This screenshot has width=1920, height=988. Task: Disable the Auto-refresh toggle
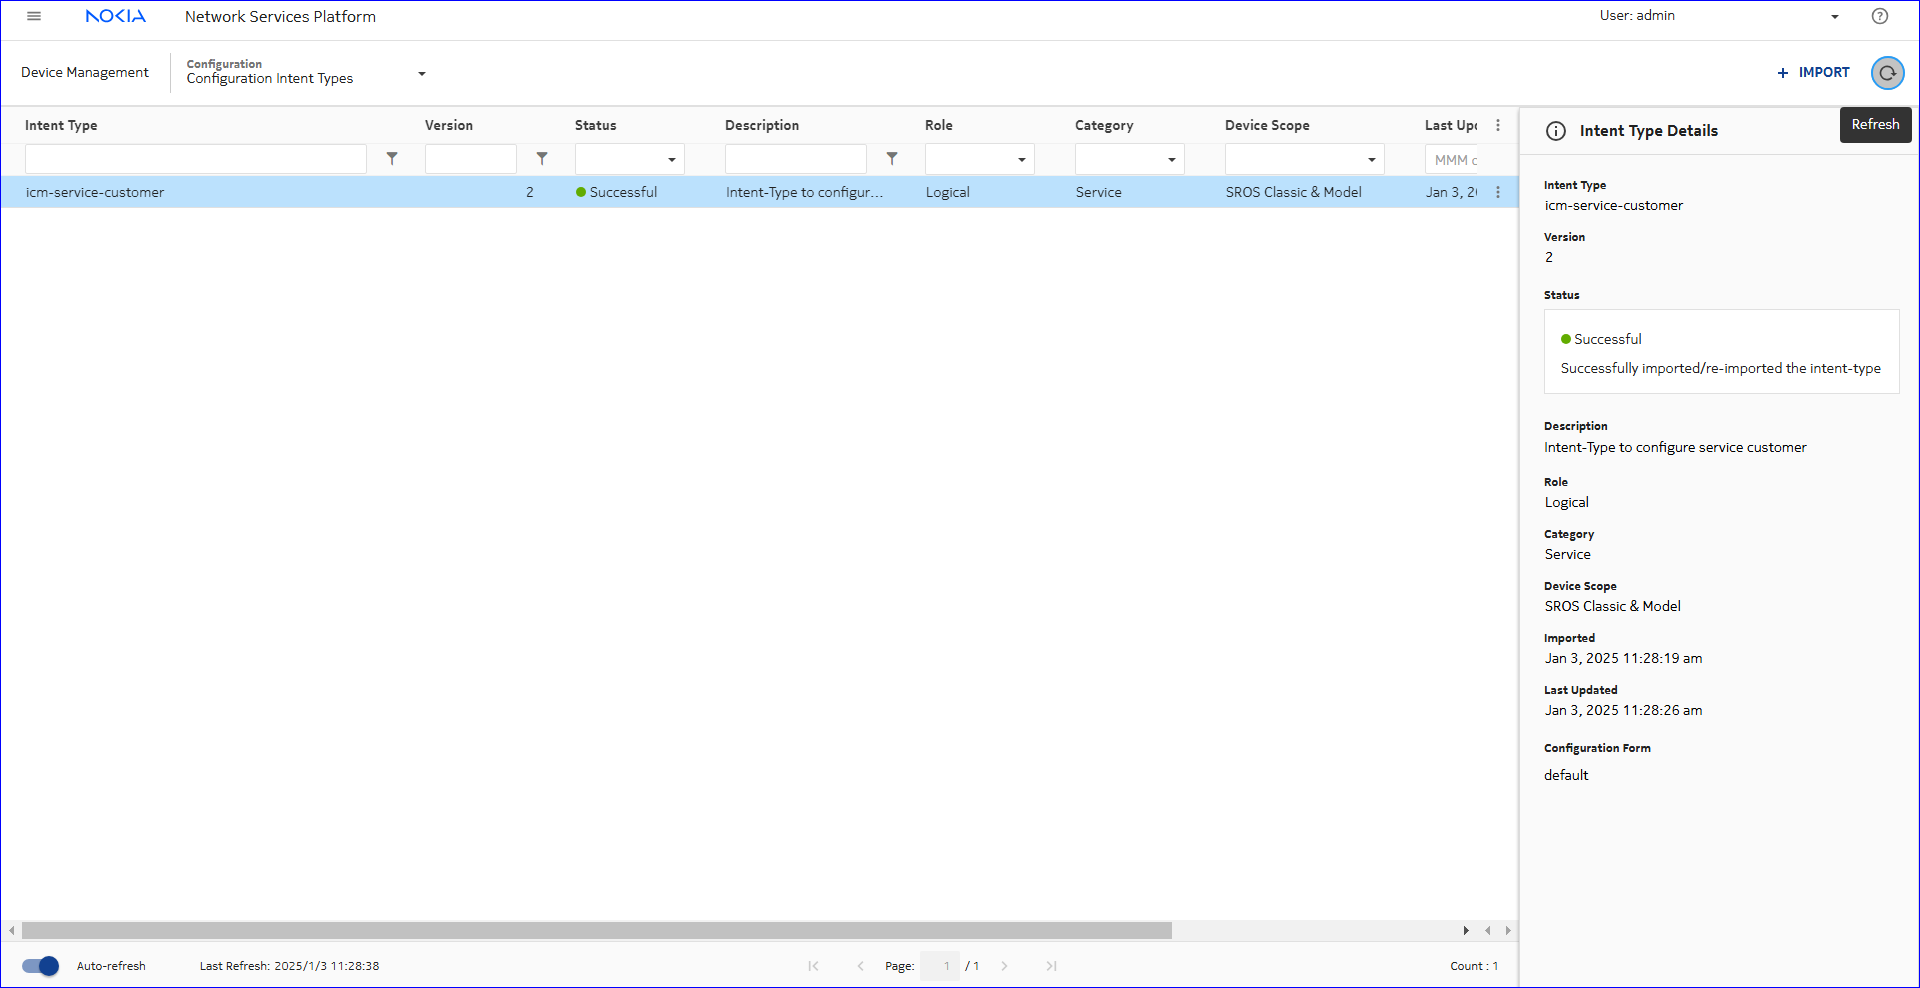point(41,966)
